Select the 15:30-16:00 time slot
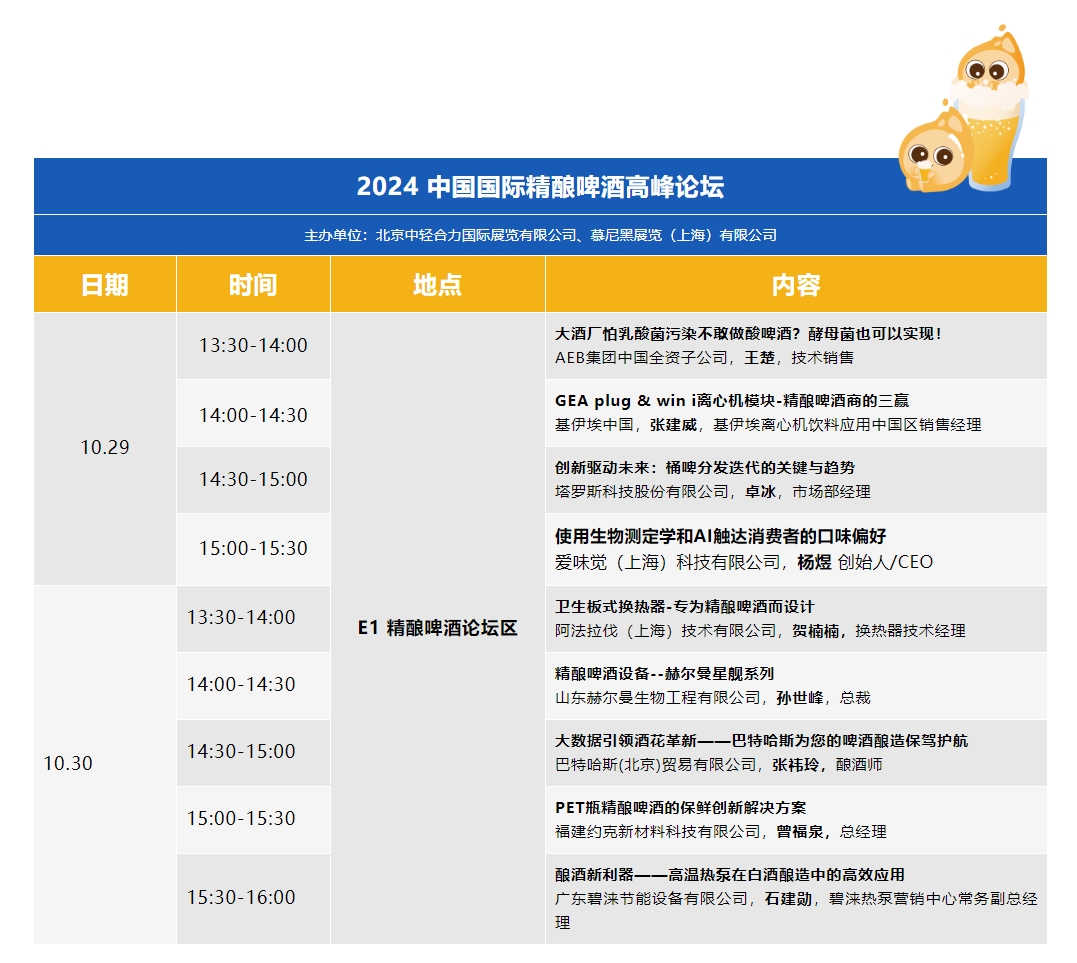 (x=241, y=898)
